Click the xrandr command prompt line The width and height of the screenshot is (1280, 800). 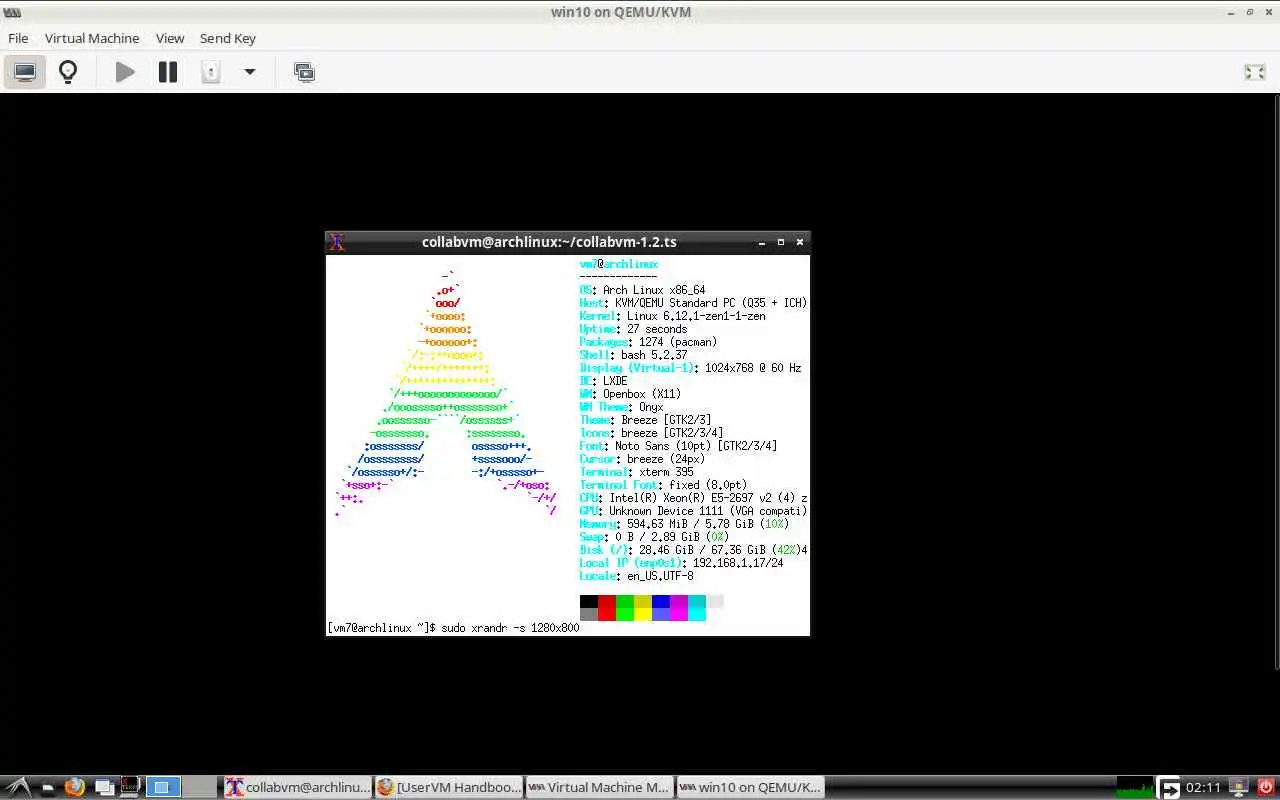click(454, 628)
